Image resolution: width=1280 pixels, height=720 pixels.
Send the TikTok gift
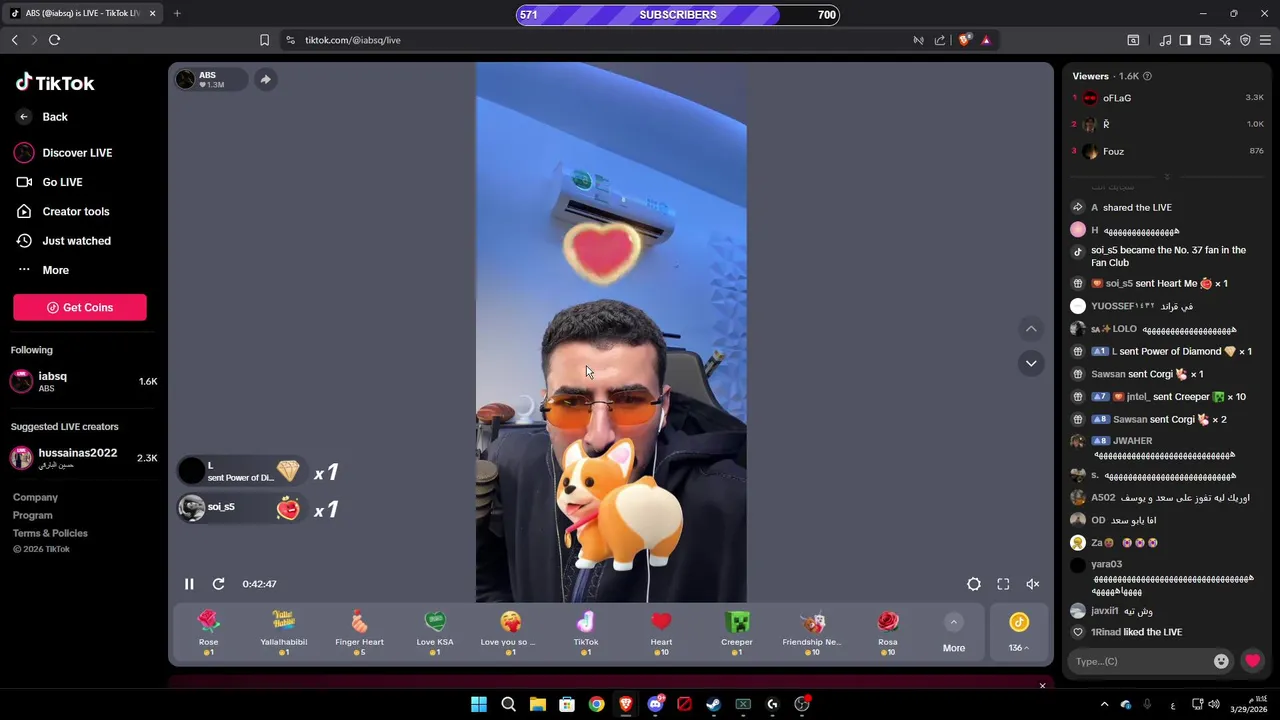[586, 633]
